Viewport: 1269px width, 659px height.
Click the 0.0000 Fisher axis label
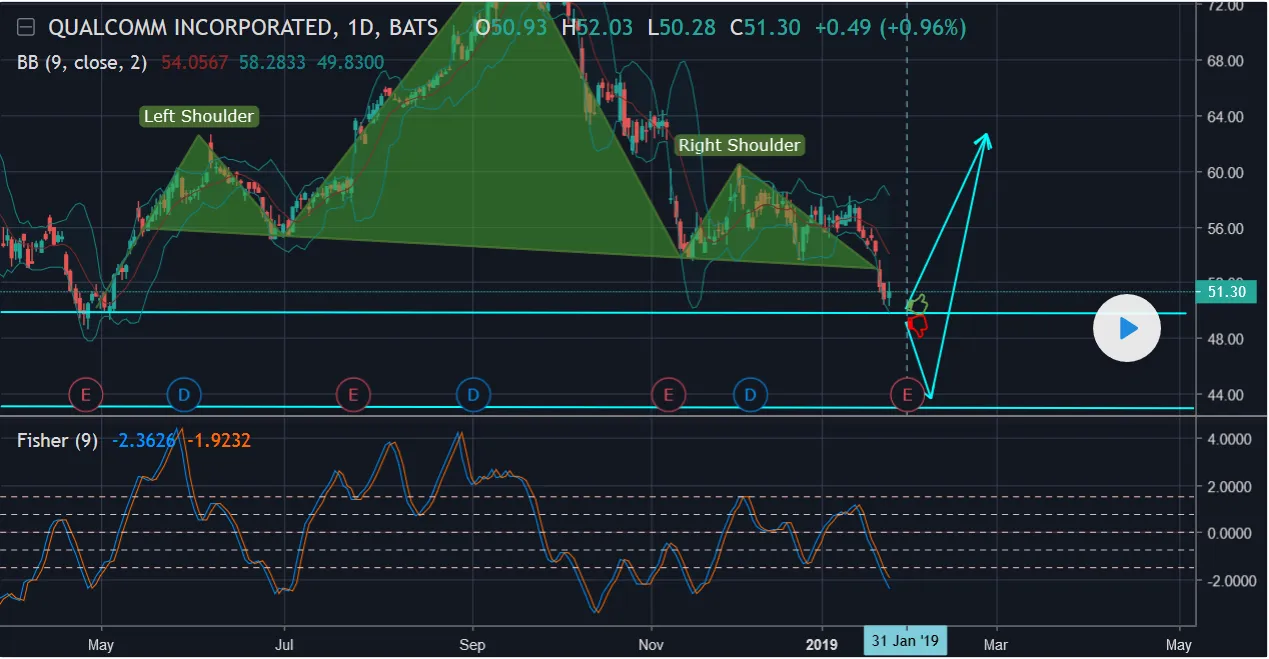(x=1228, y=533)
